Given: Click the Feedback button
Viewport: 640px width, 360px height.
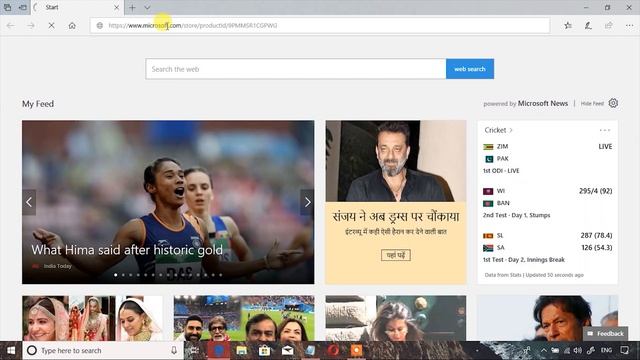Looking at the screenshot, I should point(606,333).
